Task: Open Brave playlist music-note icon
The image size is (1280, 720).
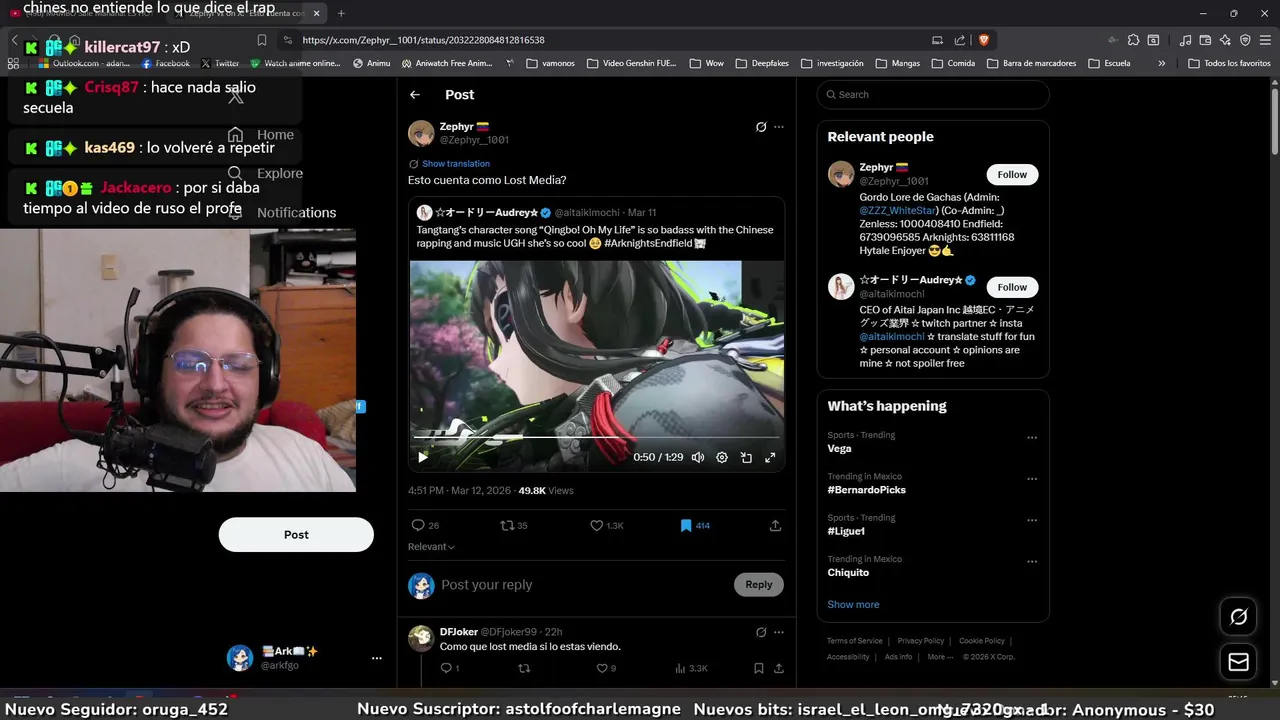Action: (1185, 40)
